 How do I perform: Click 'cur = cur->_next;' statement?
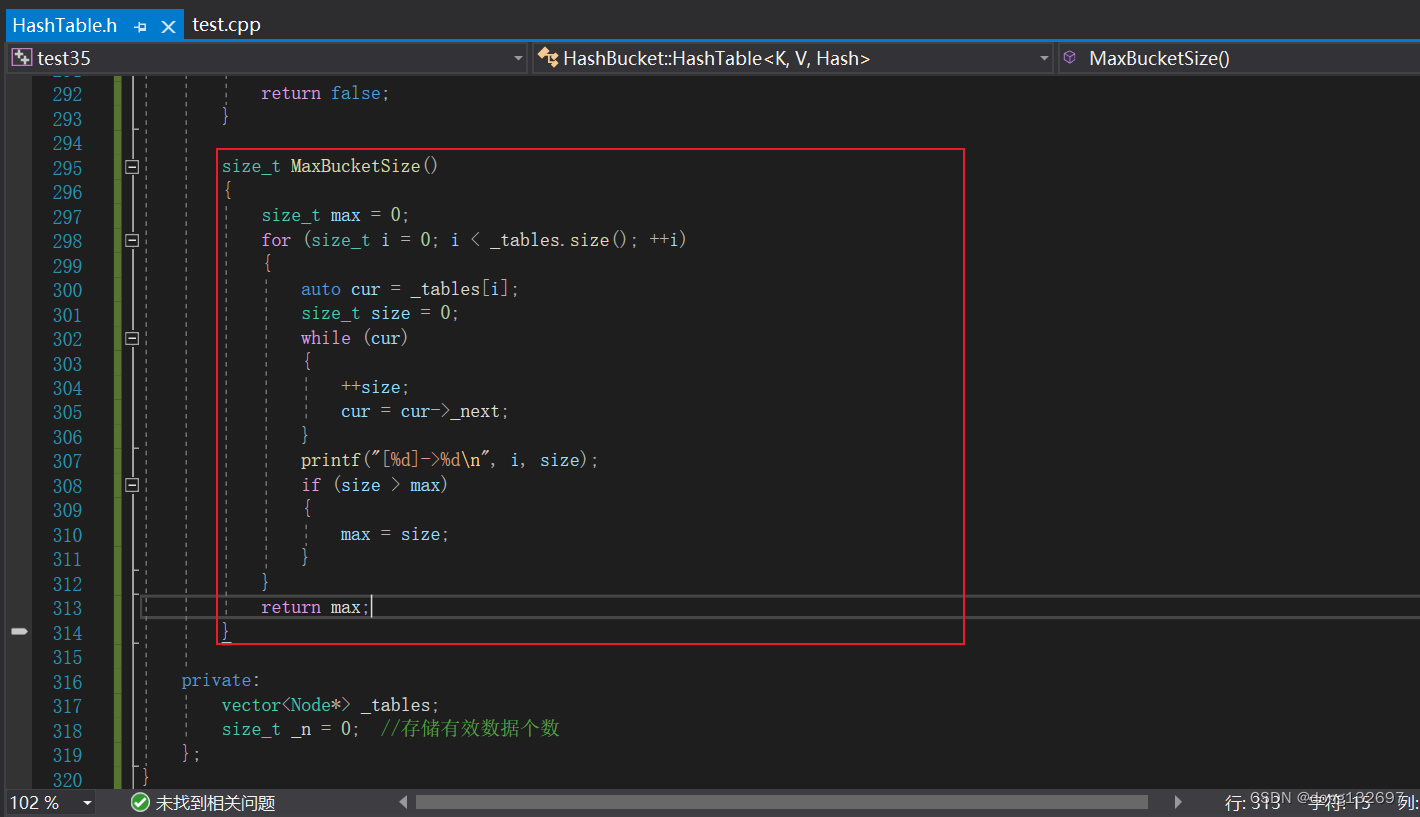click(x=425, y=411)
